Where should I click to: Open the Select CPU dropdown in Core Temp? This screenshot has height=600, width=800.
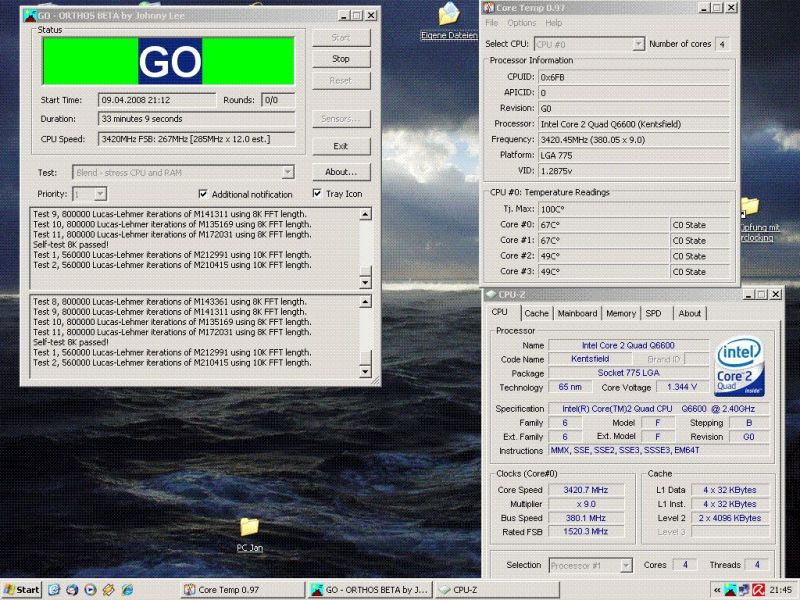[x=637, y=44]
